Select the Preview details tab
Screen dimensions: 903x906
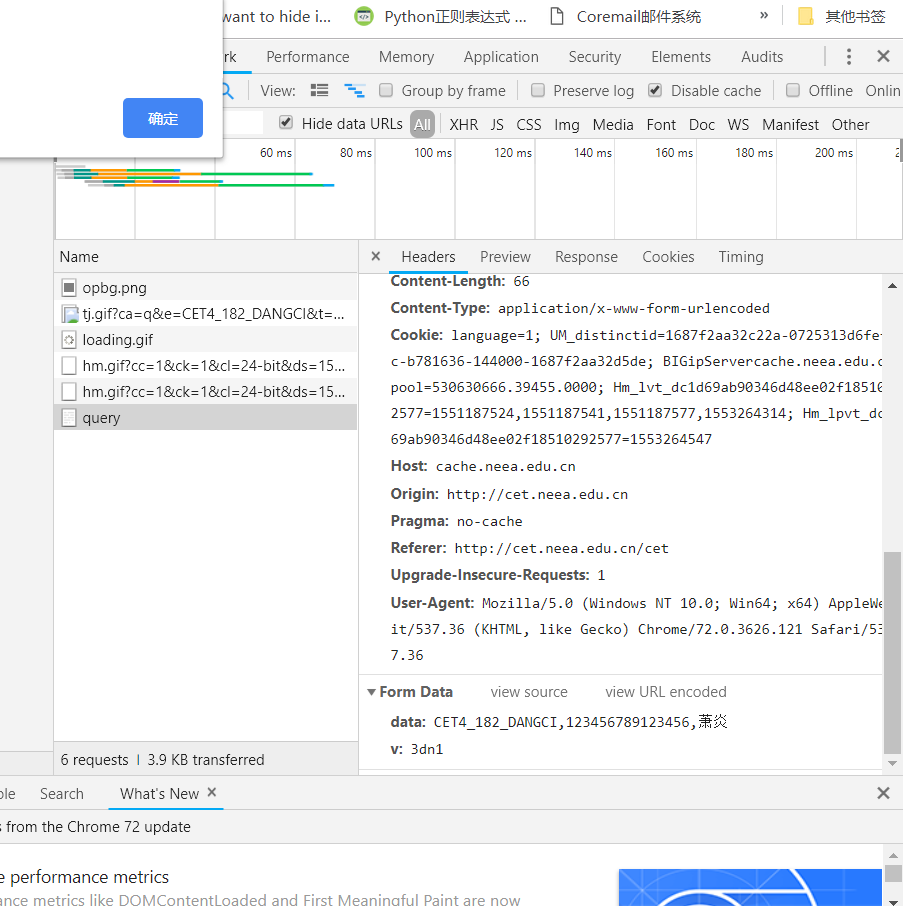click(505, 257)
